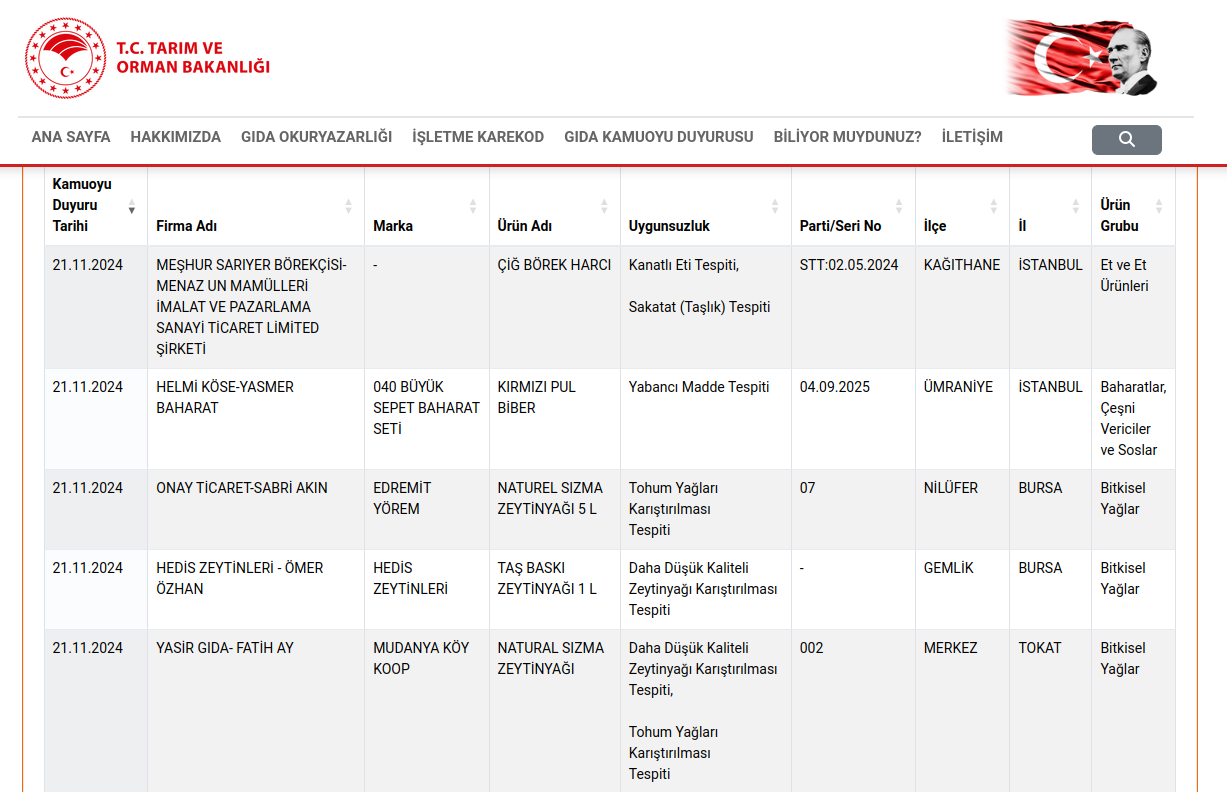Viewport: 1227px width, 792px height.
Task: Click the Tarım ve Orman Bakanlığı logo
Action: click(148, 58)
